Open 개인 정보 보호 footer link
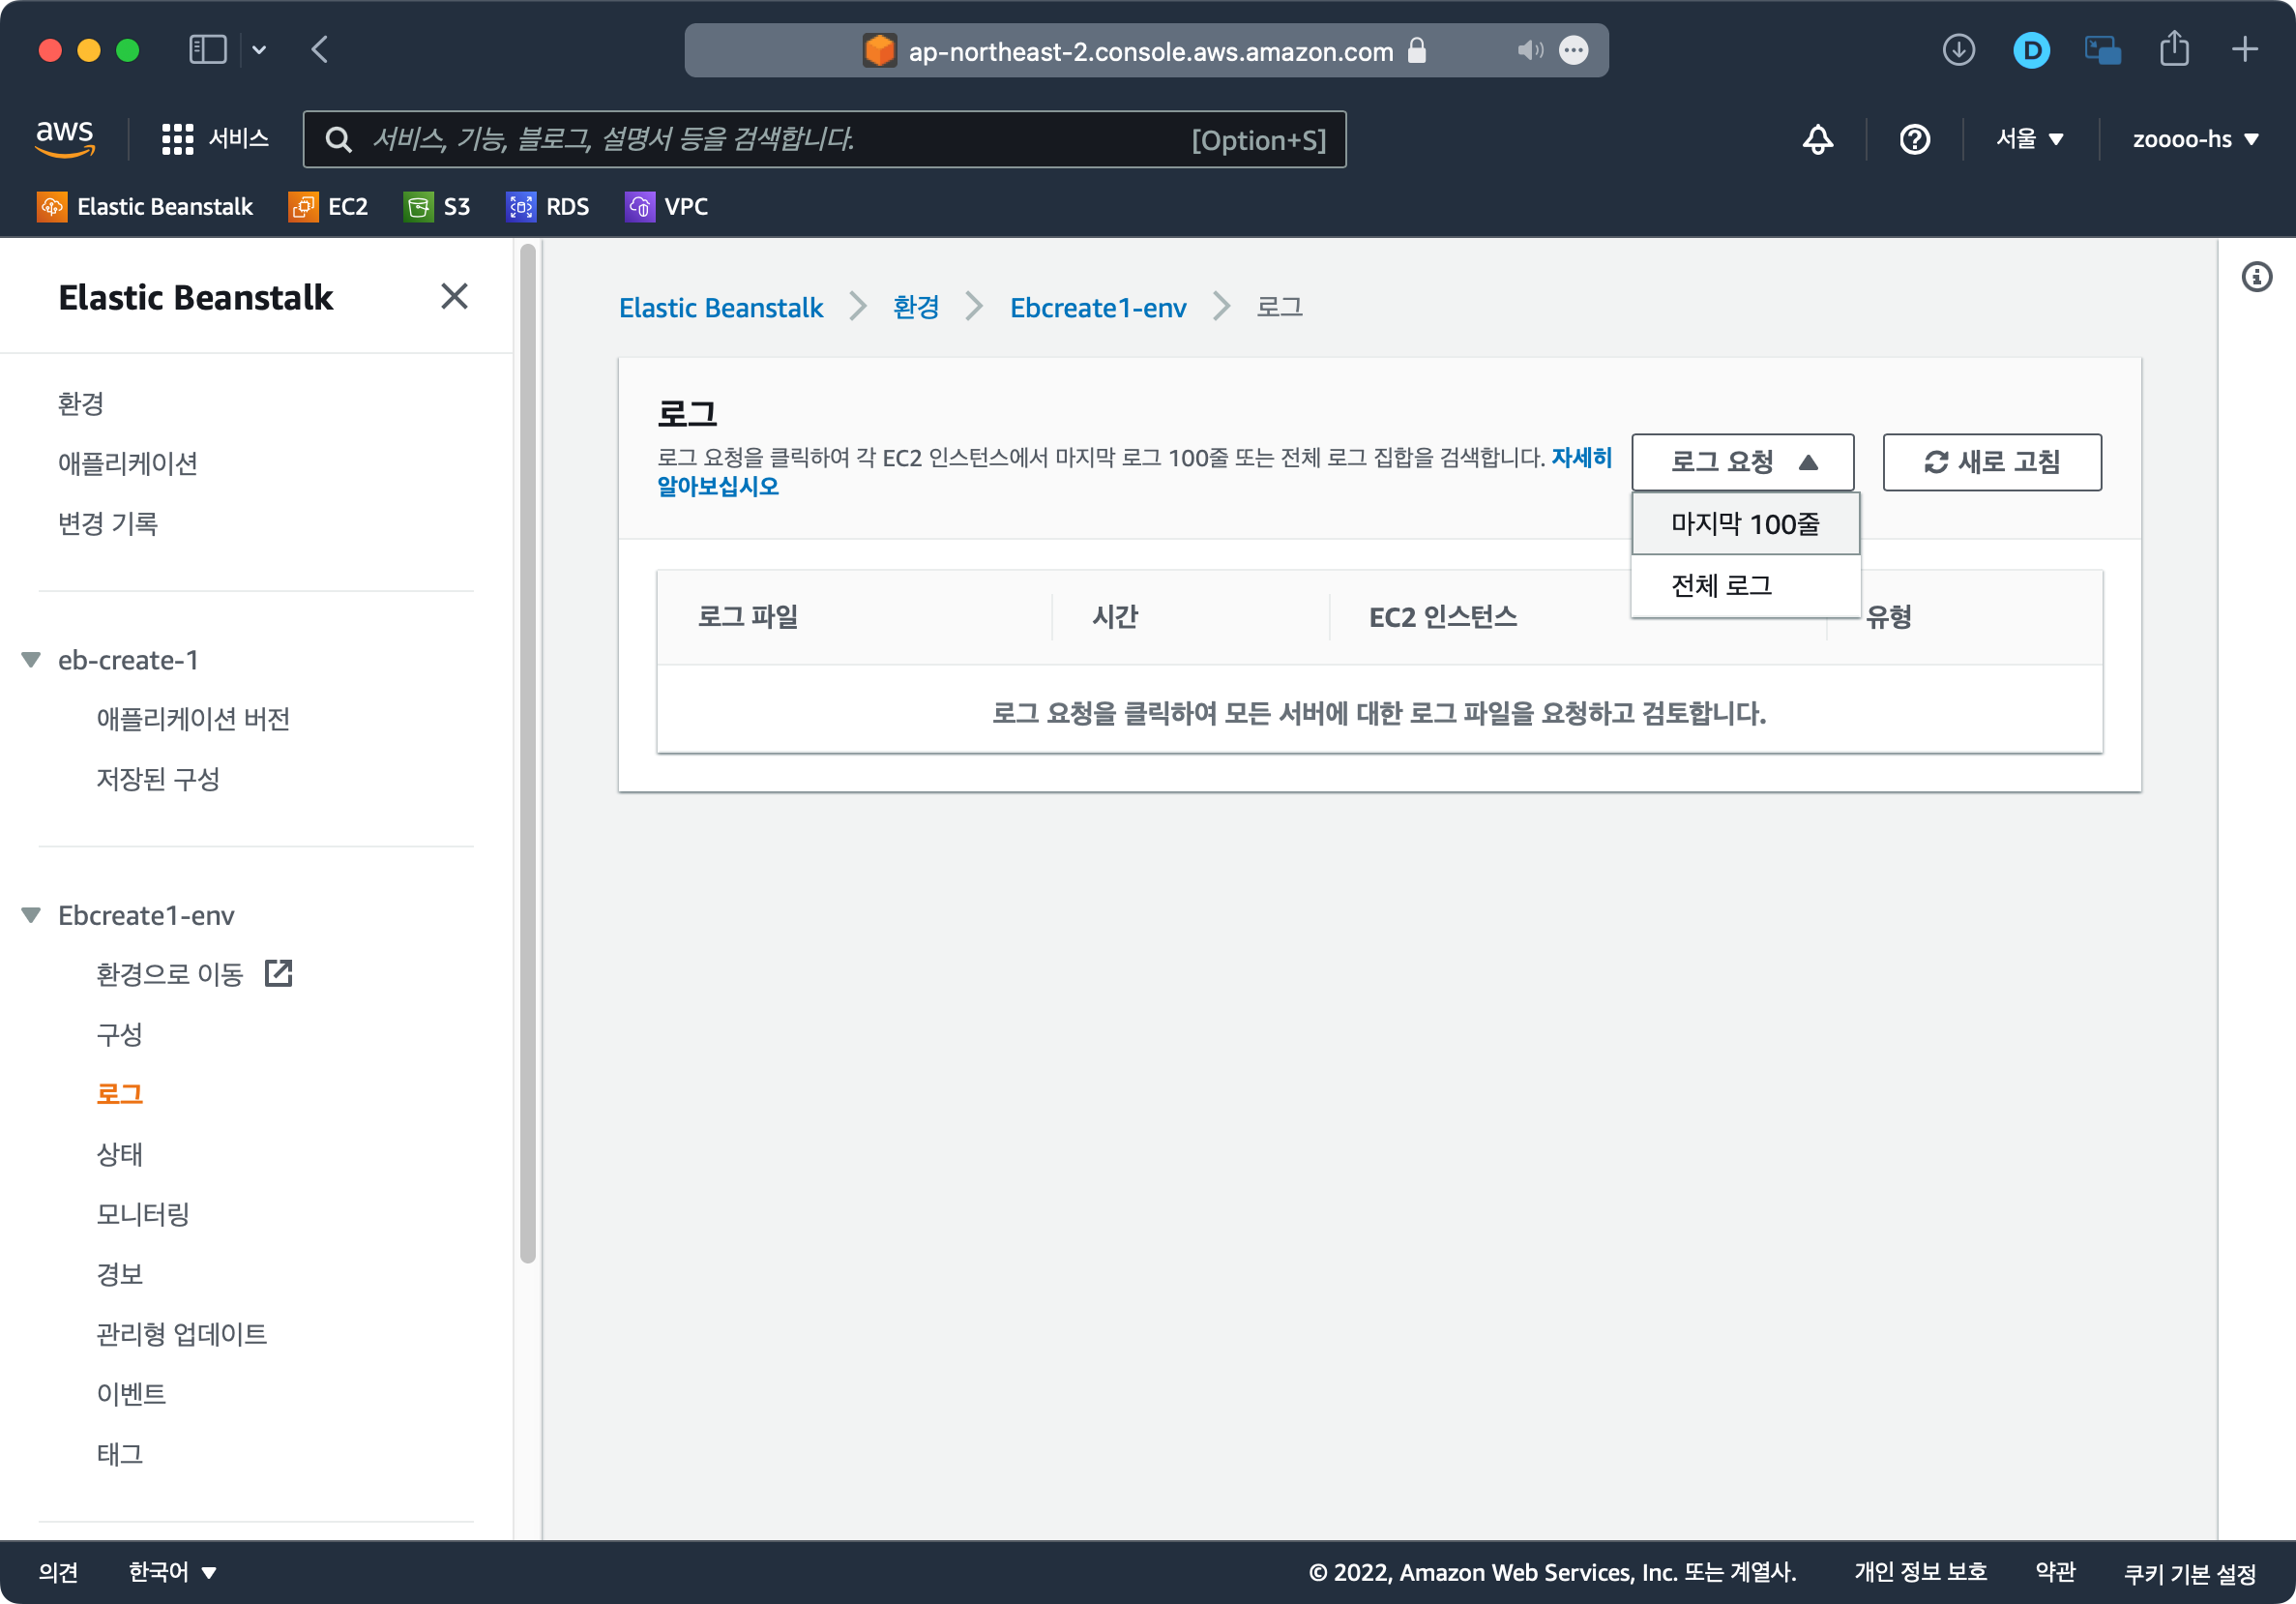The height and width of the screenshot is (1604, 2296). click(1920, 1571)
